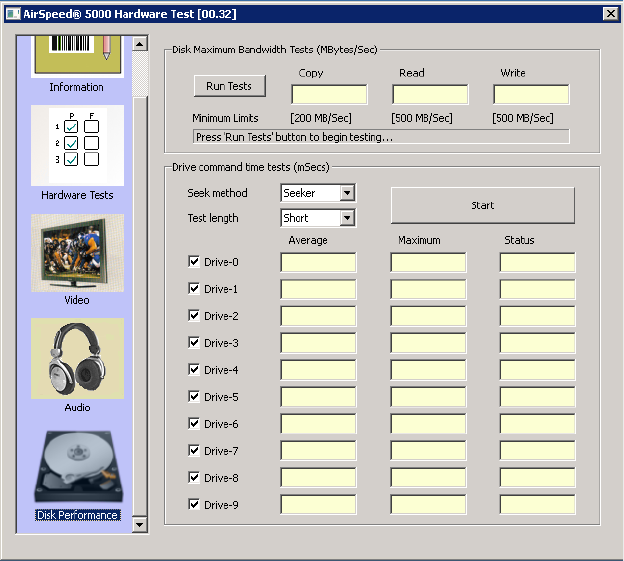Click the Drive-3 Maximum field

428,343
